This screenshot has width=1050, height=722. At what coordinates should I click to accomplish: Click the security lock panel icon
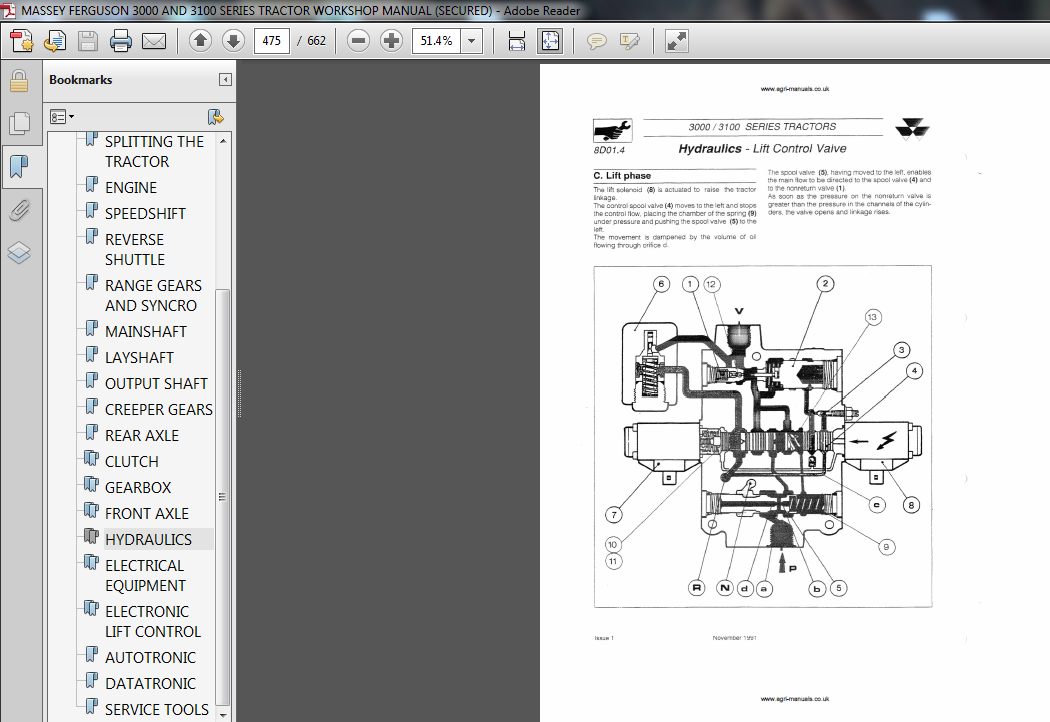pos(19,81)
